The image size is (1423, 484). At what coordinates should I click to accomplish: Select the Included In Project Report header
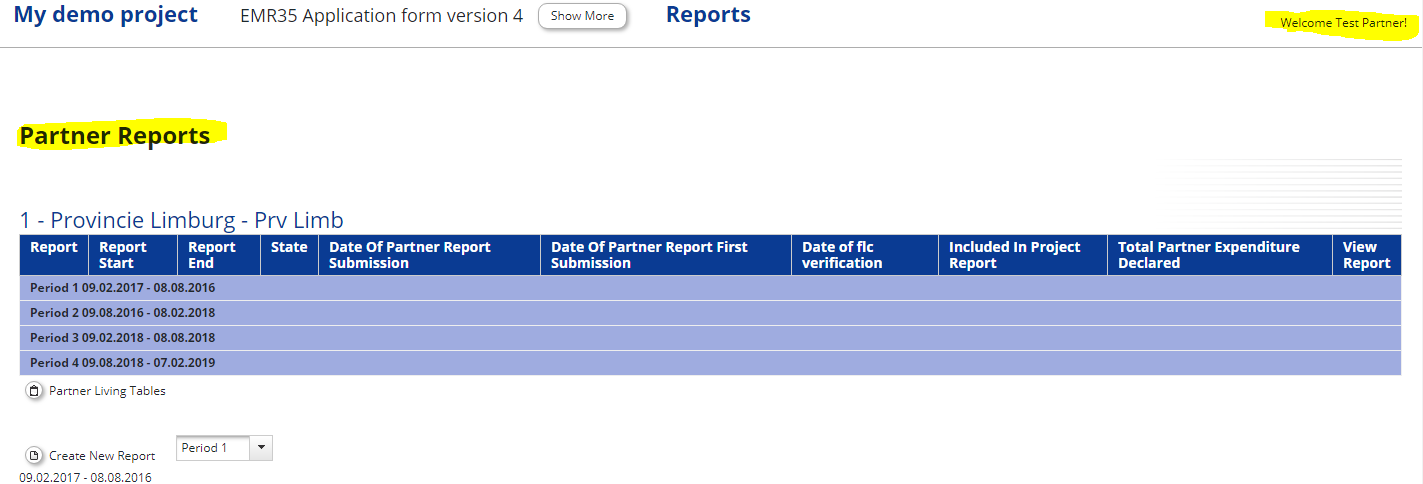click(x=1014, y=255)
